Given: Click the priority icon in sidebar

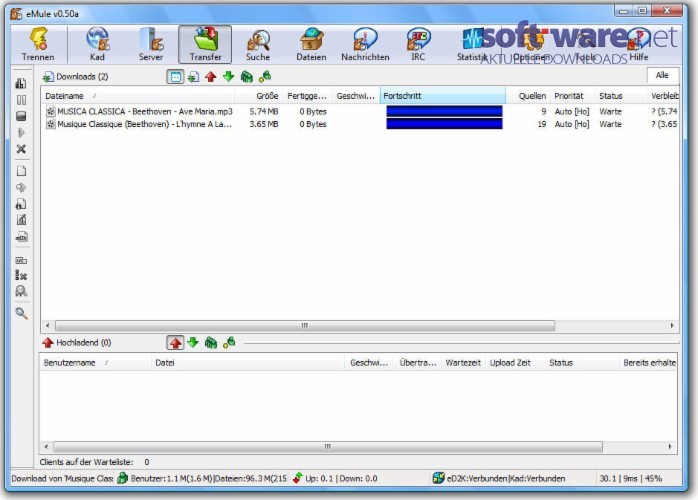Looking at the screenshot, I should point(21,83).
